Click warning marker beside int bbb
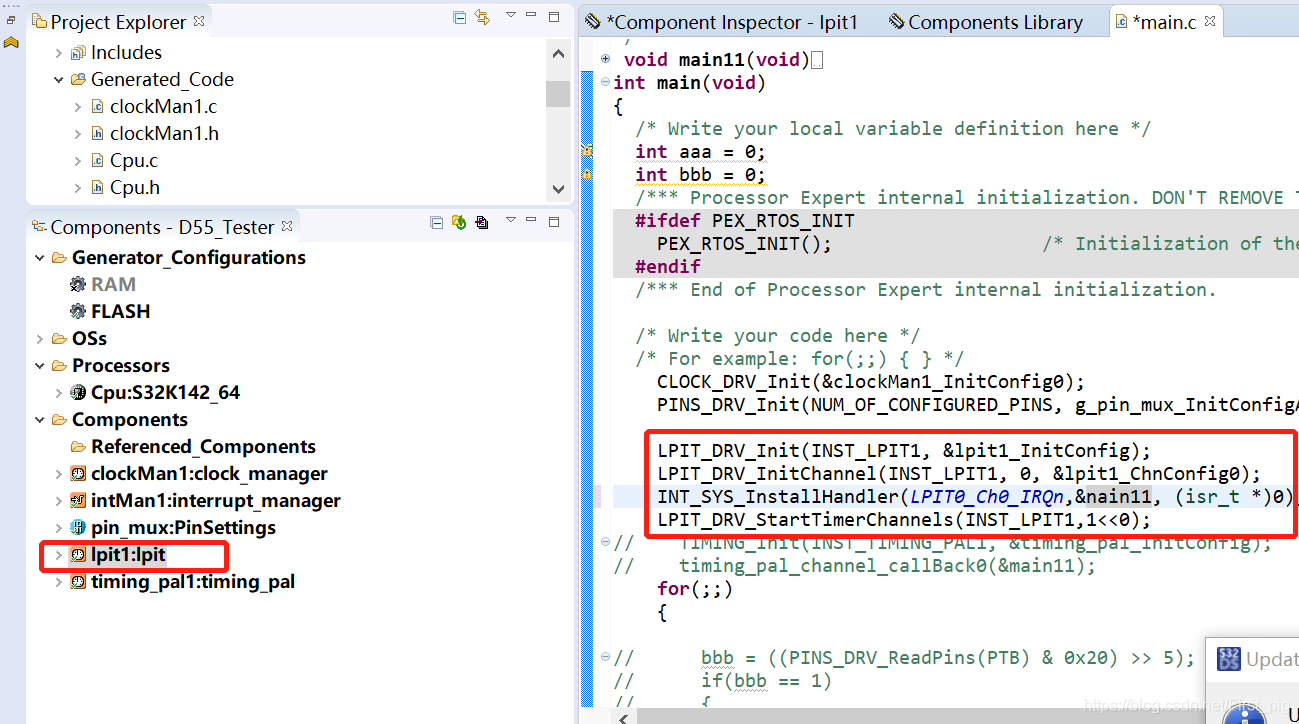Viewport: 1299px width, 724px height. 588,174
